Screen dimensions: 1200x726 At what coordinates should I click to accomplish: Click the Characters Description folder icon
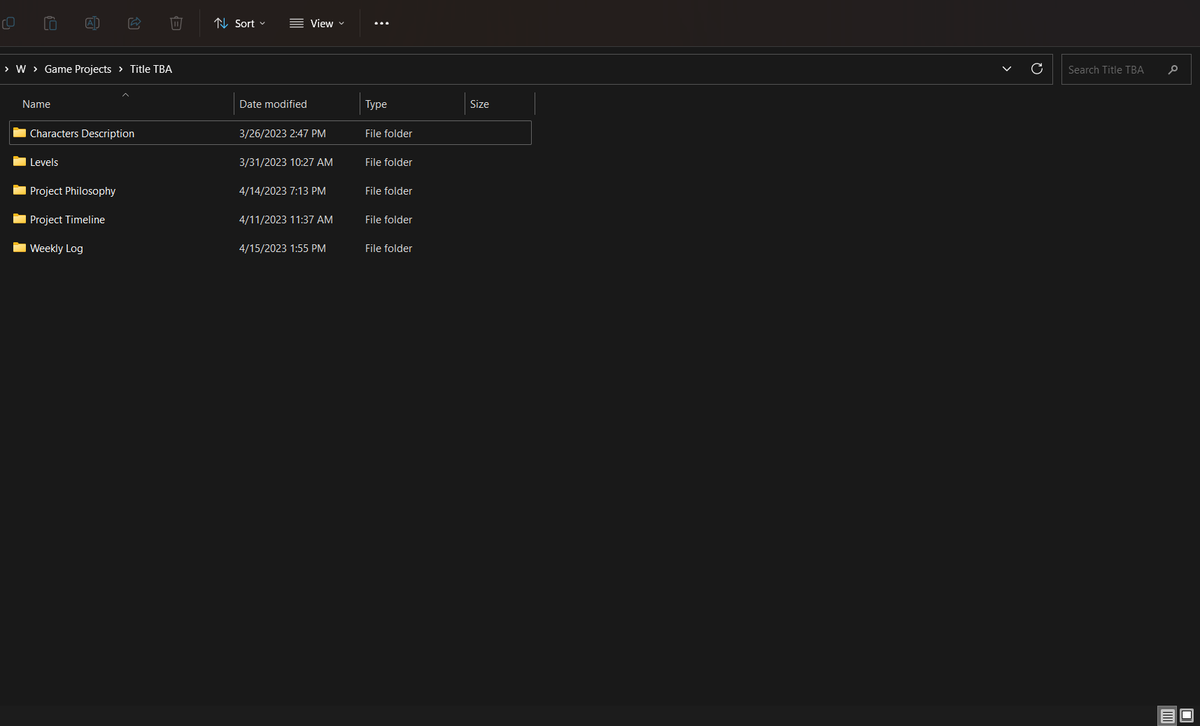[x=19, y=133]
